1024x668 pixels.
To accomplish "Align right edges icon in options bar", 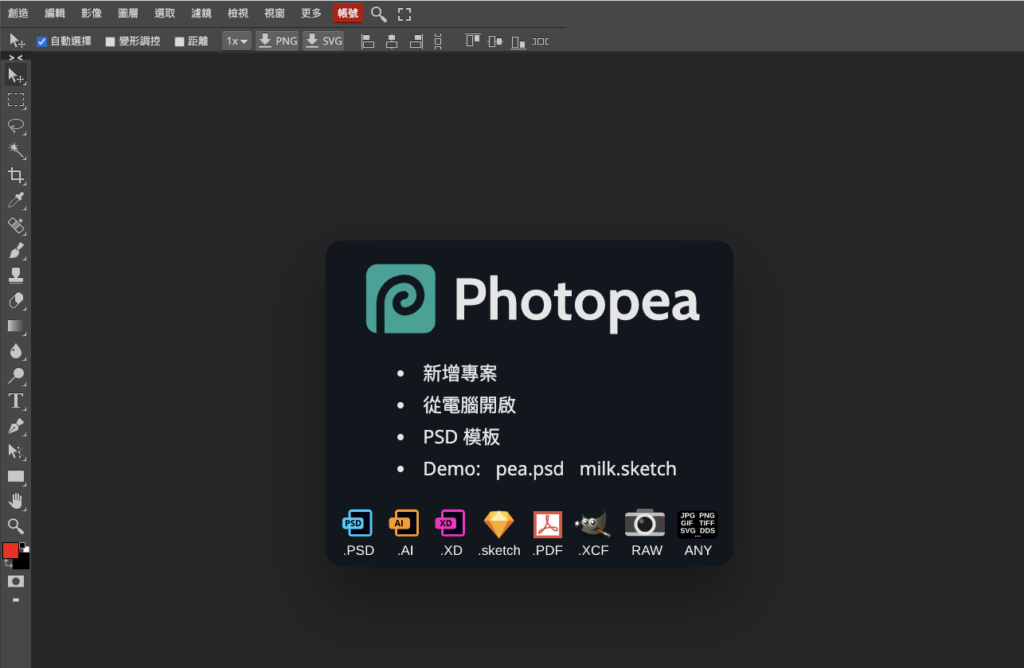I will click(x=416, y=41).
